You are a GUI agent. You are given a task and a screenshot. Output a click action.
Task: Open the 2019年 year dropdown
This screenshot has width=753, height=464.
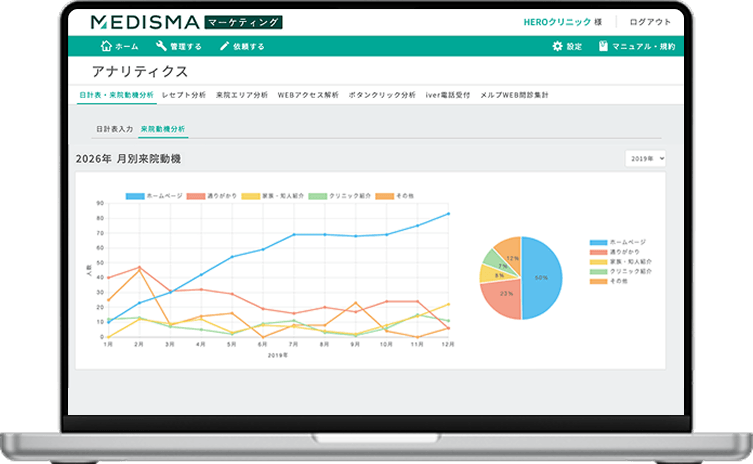(x=645, y=159)
